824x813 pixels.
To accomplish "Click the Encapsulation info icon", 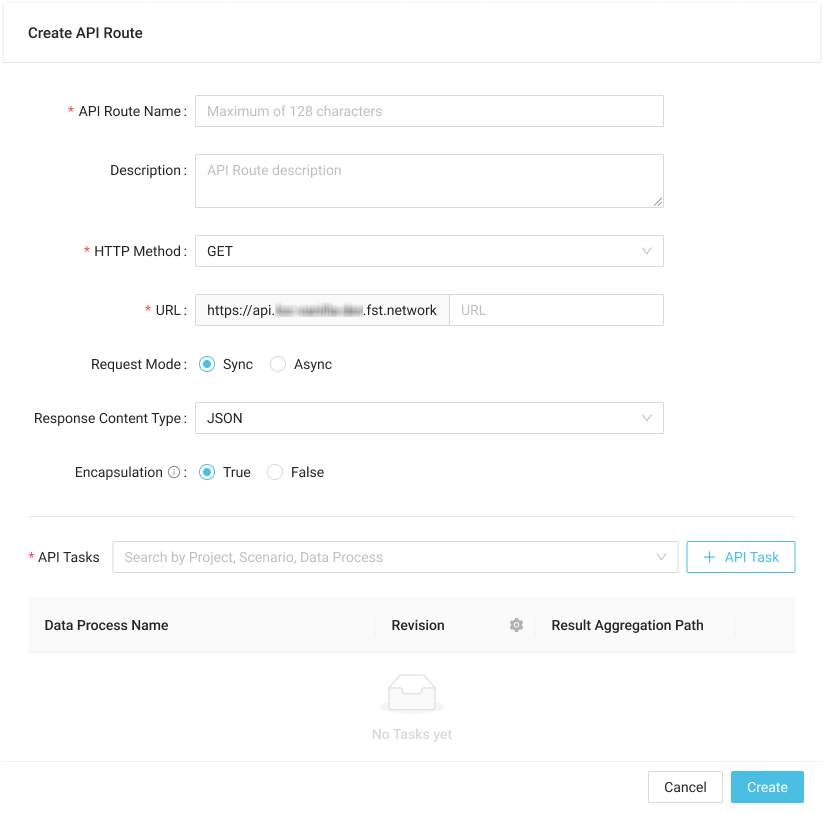I will [x=174, y=472].
